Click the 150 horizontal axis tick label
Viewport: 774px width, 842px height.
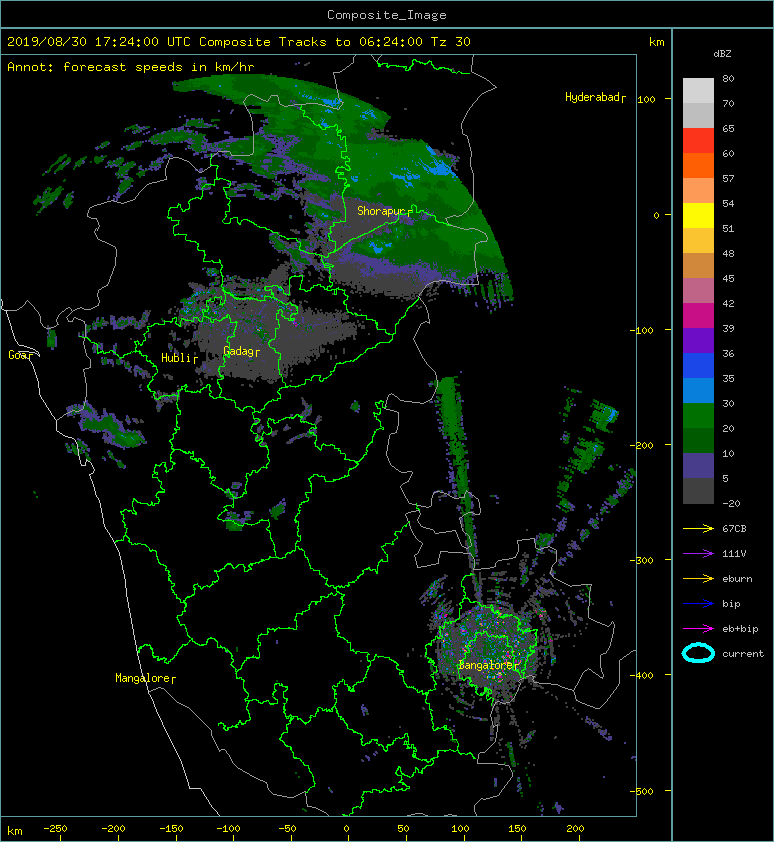click(x=517, y=828)
